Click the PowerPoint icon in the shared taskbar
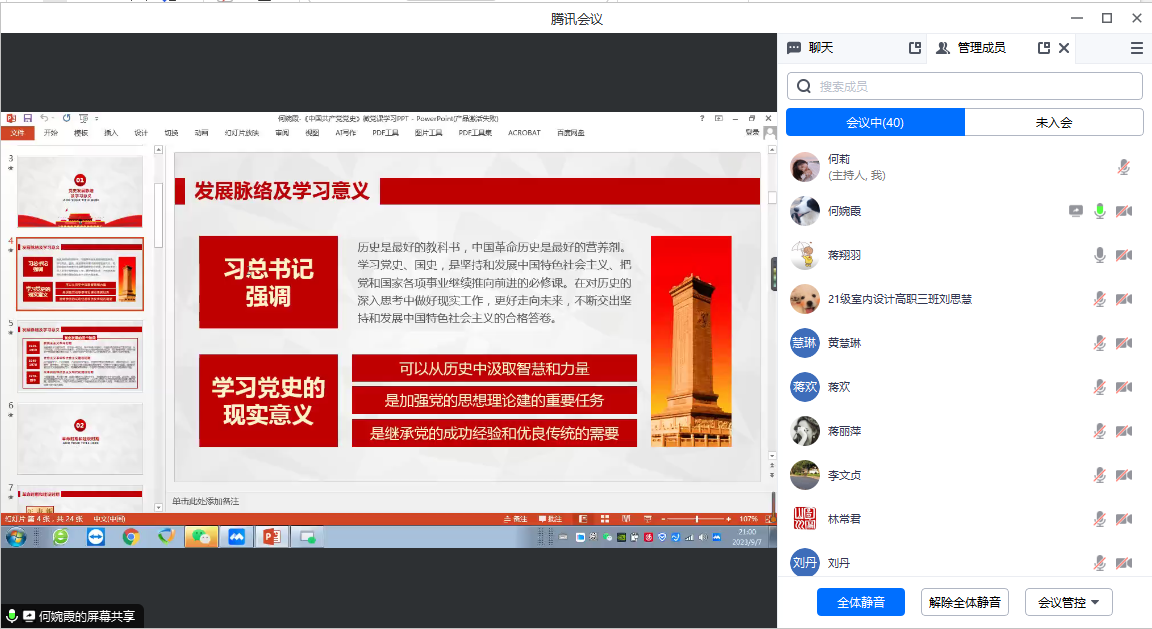 point(270,537)
